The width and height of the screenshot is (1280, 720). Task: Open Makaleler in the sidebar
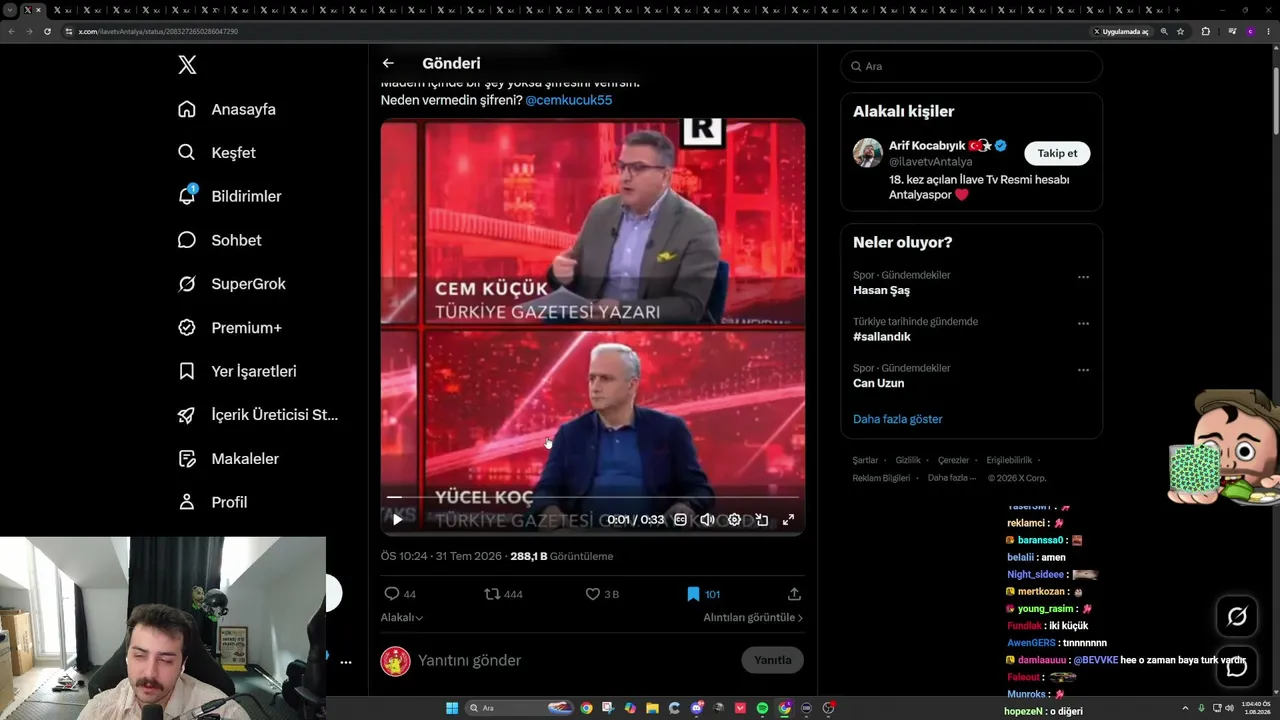click(x=229, y=459)
